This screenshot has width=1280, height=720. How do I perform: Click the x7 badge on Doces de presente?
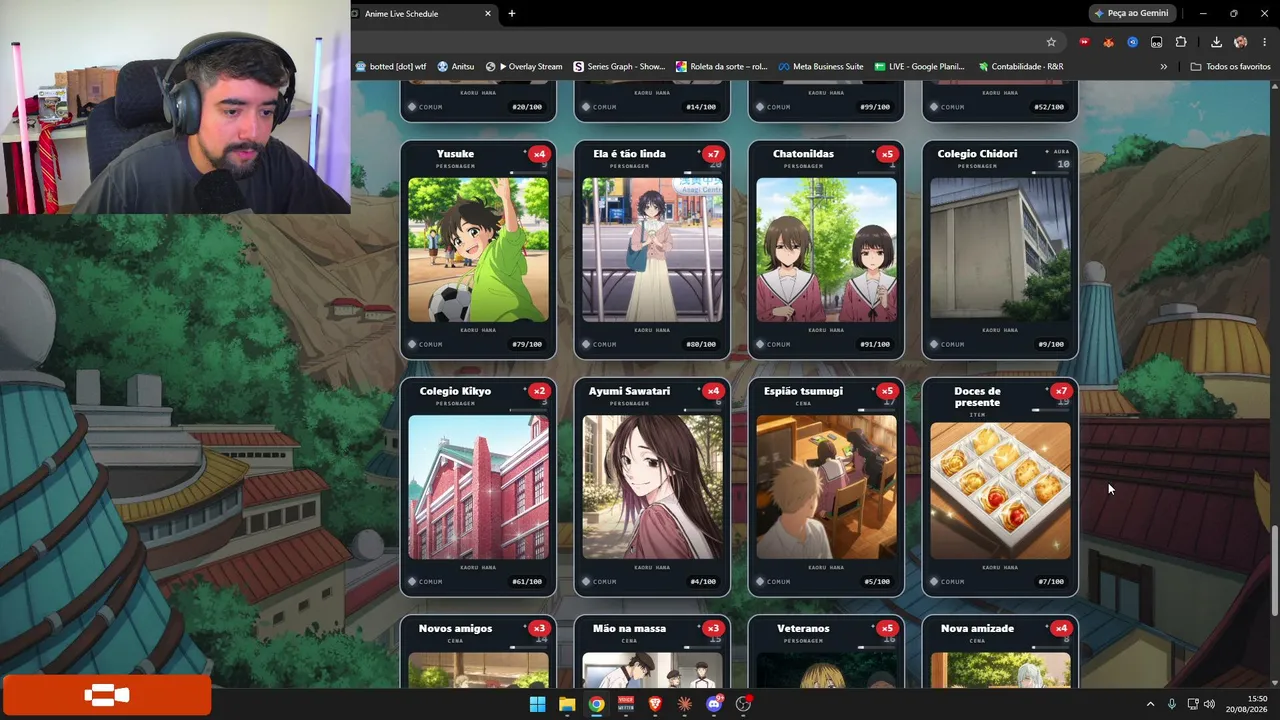(1061, 391)
